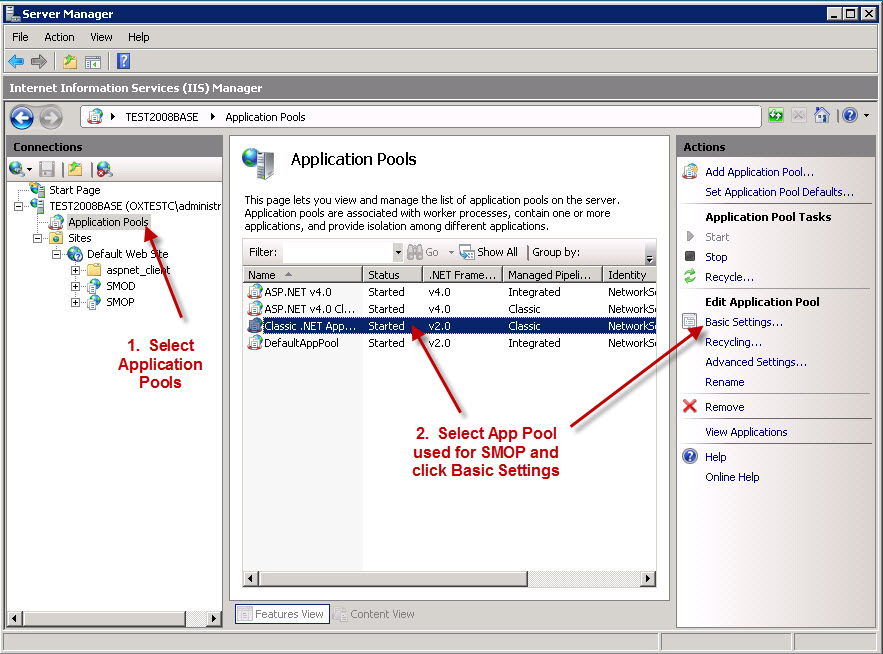883x654 pixels.
Task: Click the Stop square icon in Actions
Action: pyautogui.click(x=690, y=256)
